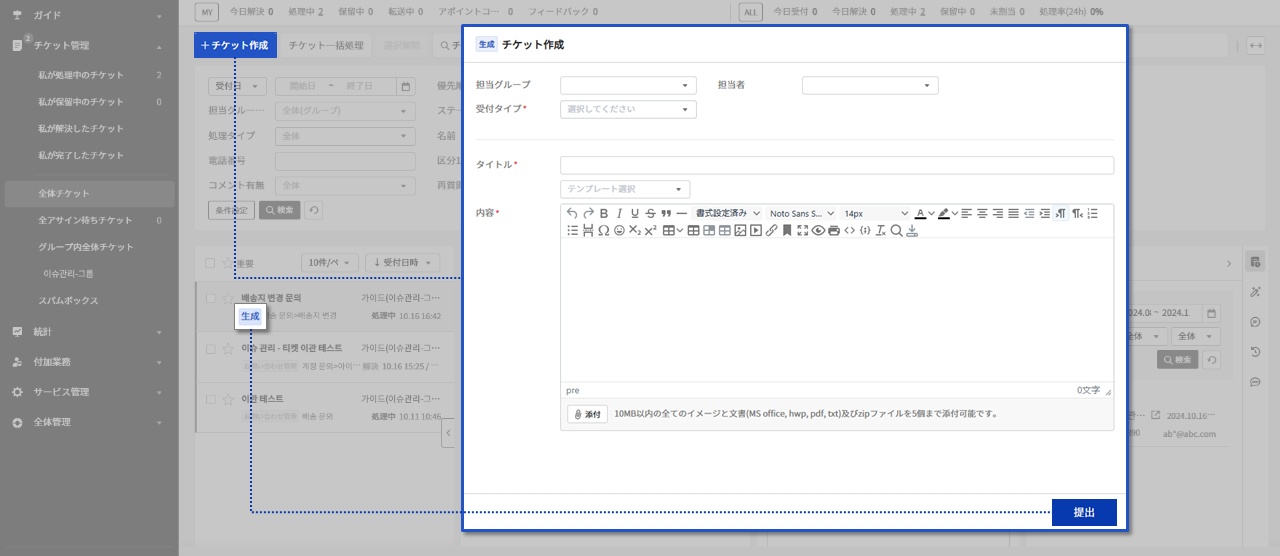
Task: Click the タイトル input field
Action: [836, 165]
